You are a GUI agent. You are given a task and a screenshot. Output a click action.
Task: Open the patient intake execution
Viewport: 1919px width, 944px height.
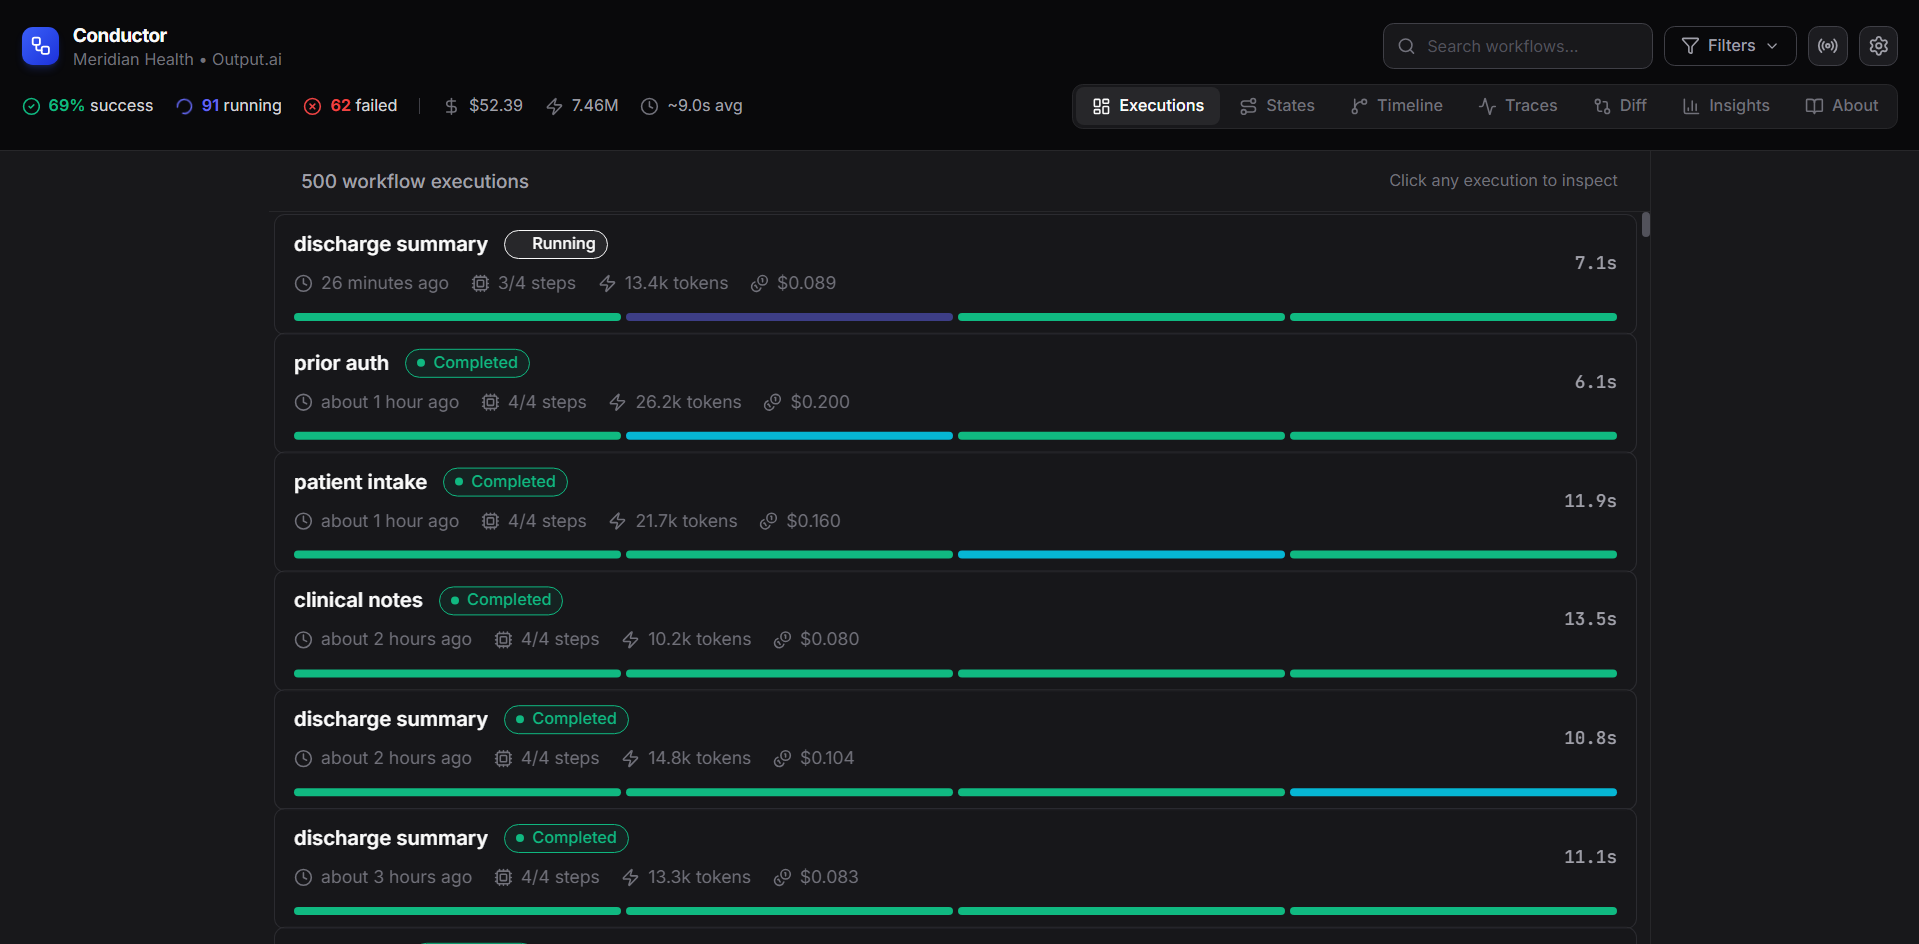955,512
